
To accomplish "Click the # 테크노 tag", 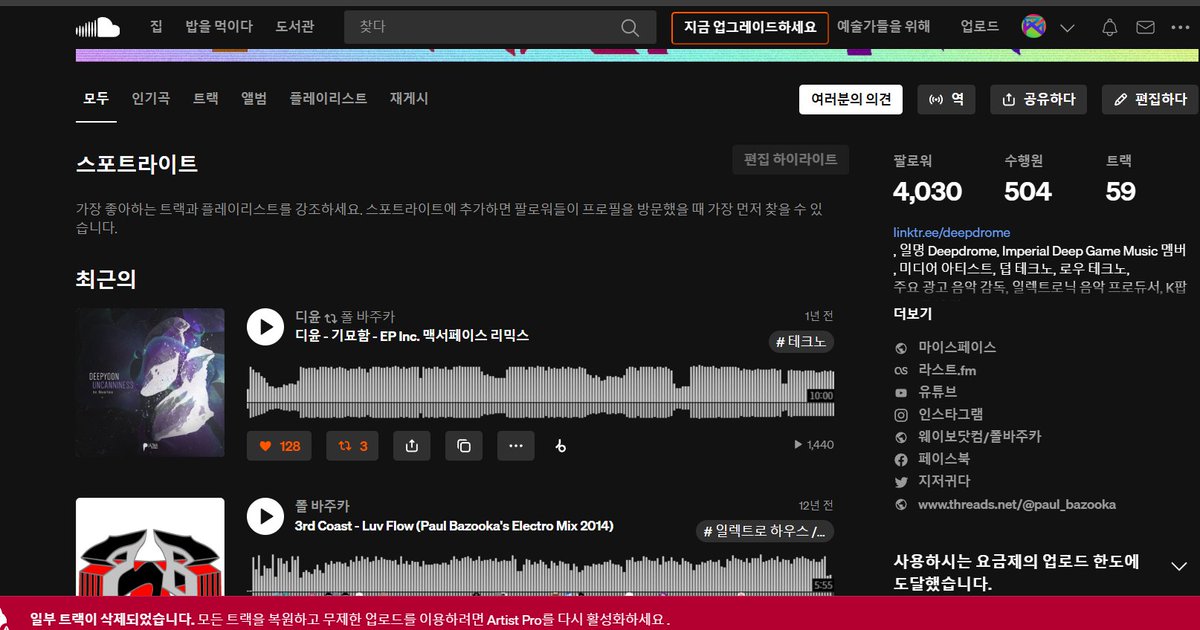I will click(800, 342).
